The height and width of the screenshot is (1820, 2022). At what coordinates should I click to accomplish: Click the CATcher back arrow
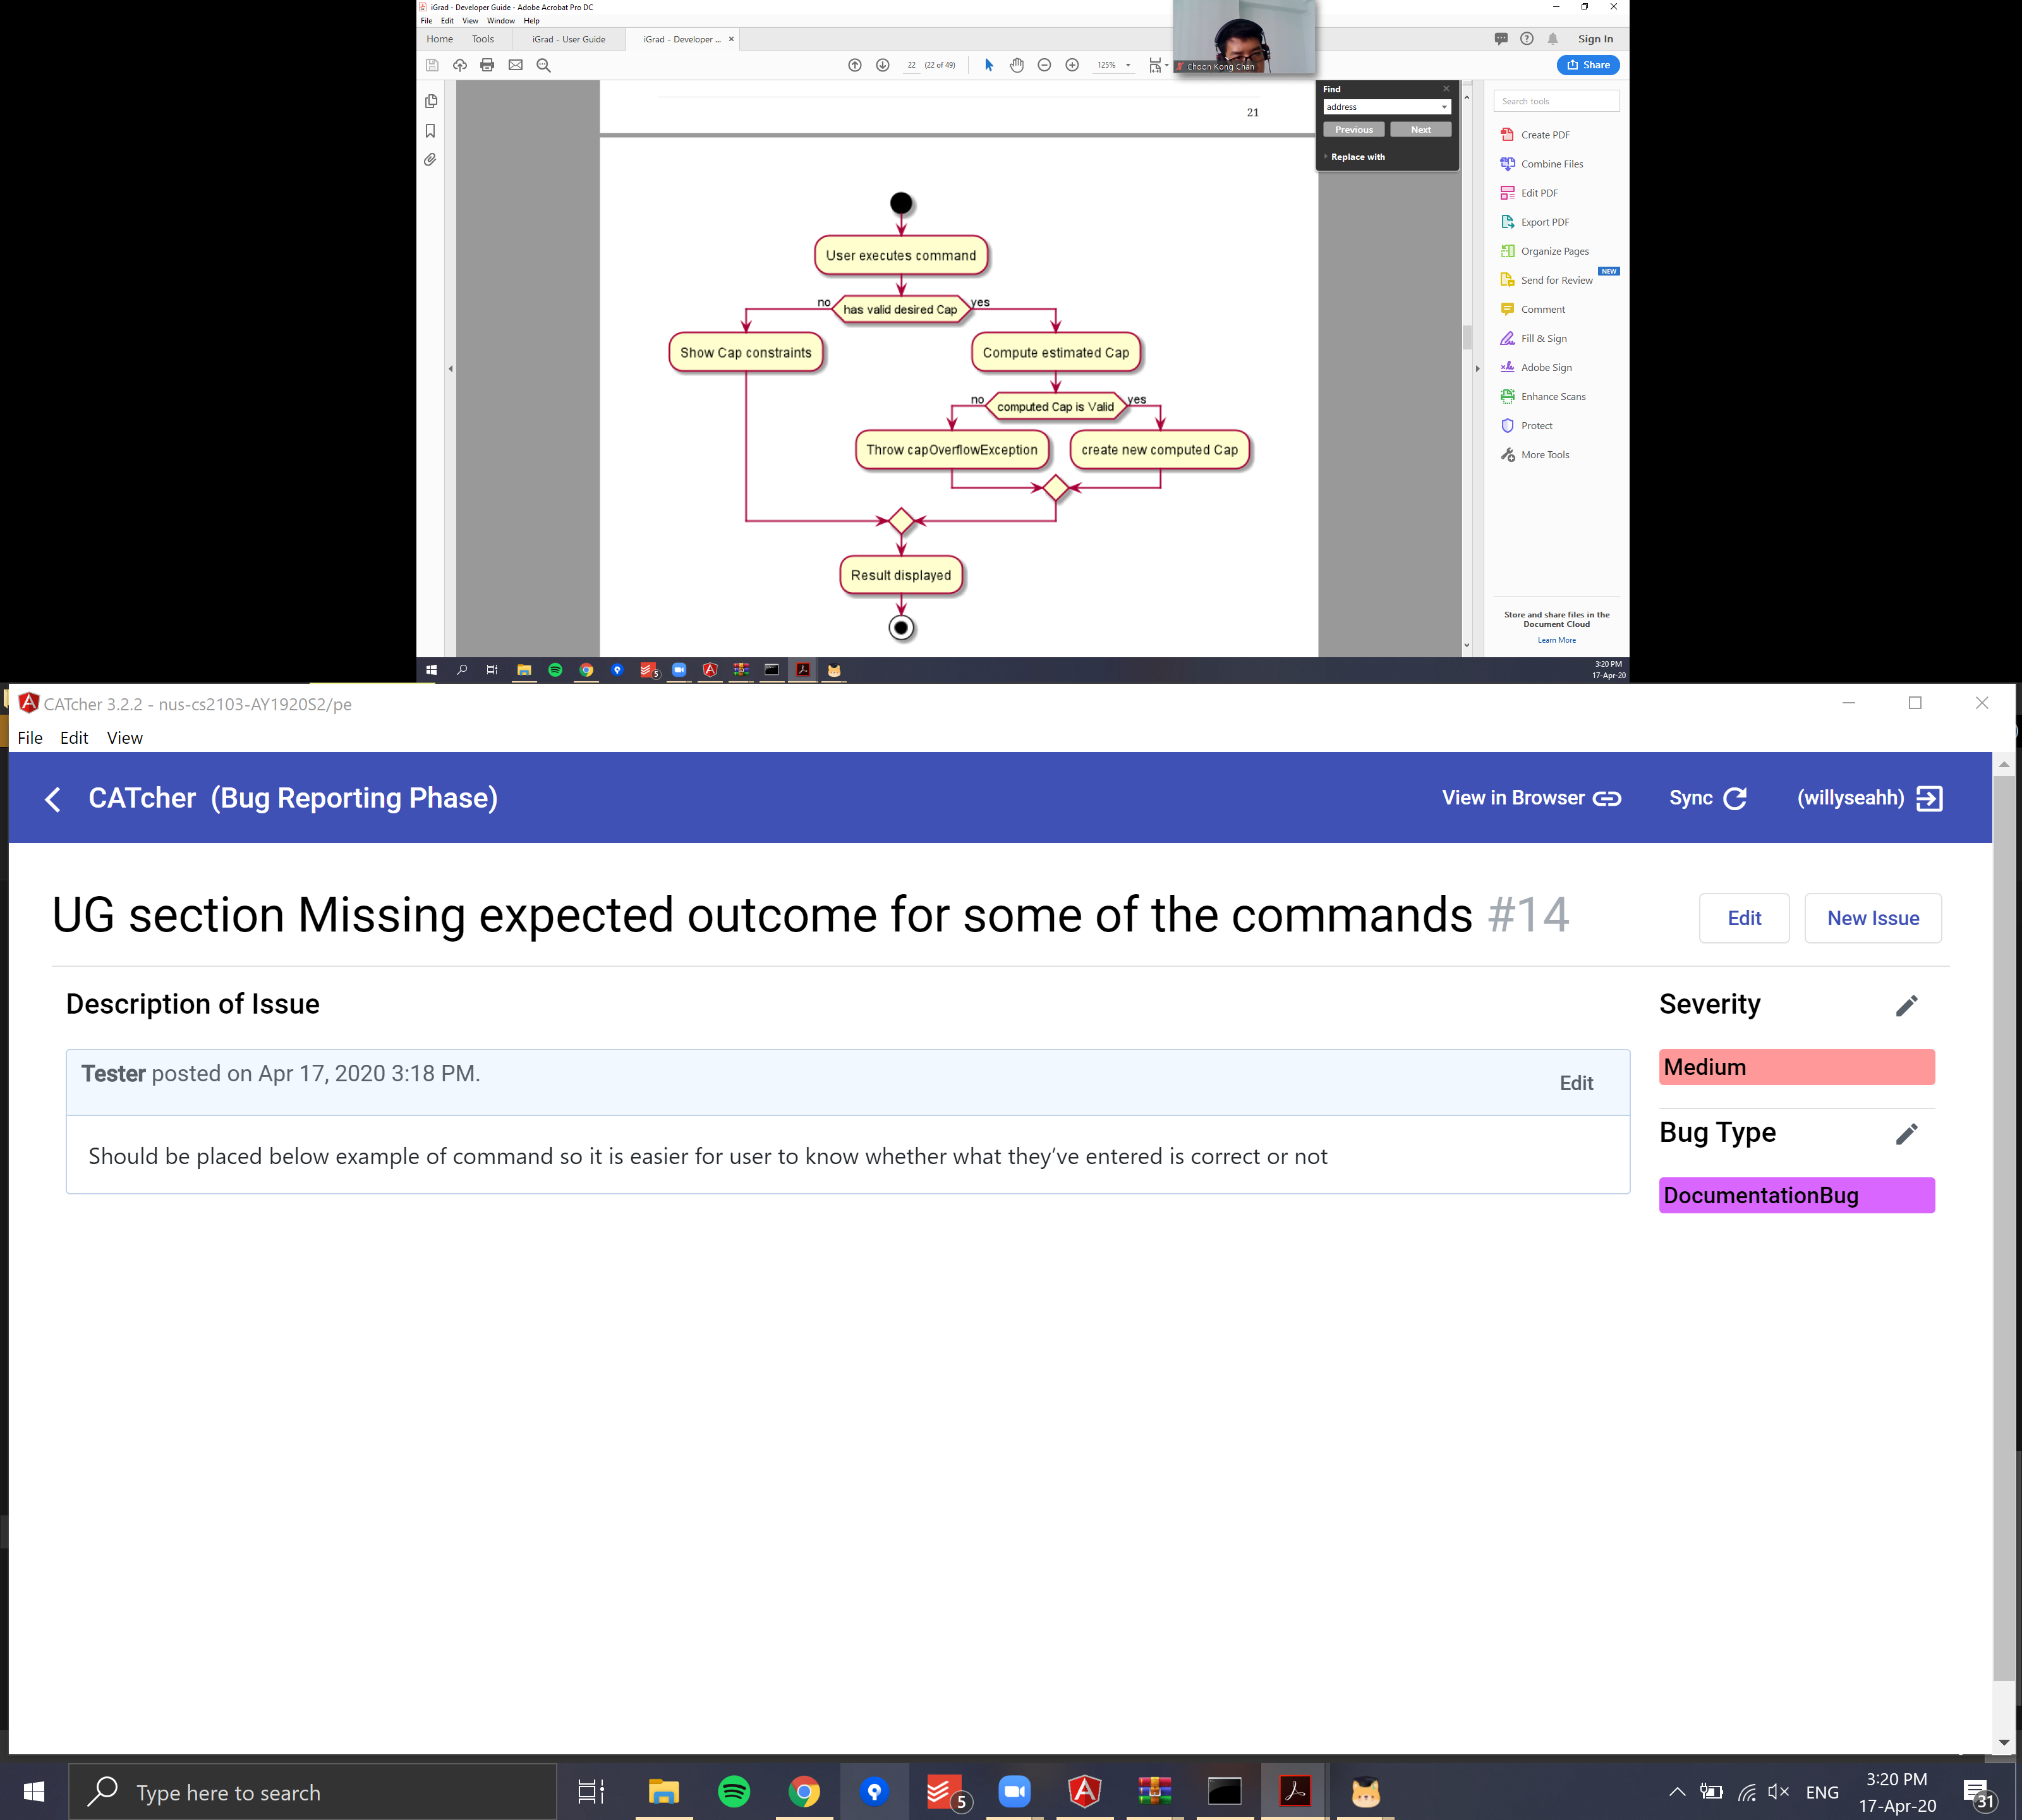coord(53,799)
